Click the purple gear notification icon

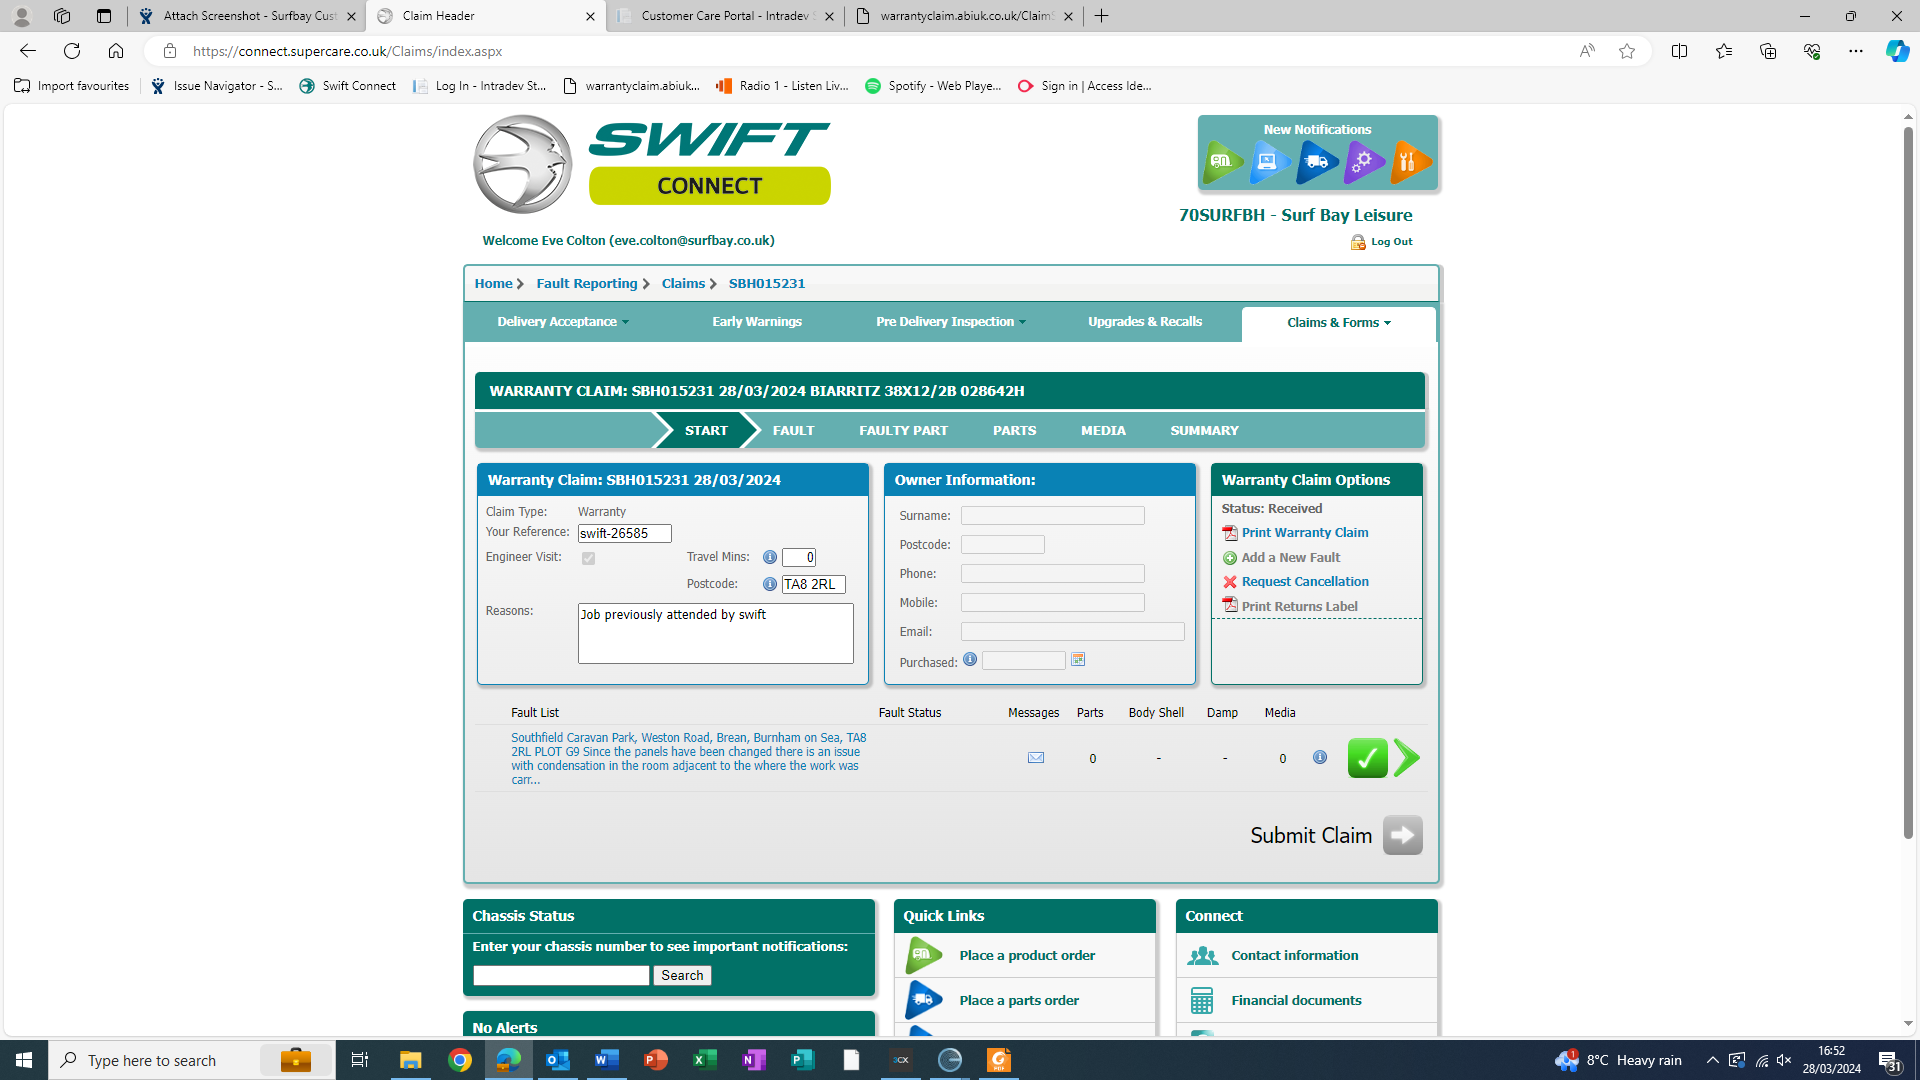pyautogui.click(x=1364, y=162)
